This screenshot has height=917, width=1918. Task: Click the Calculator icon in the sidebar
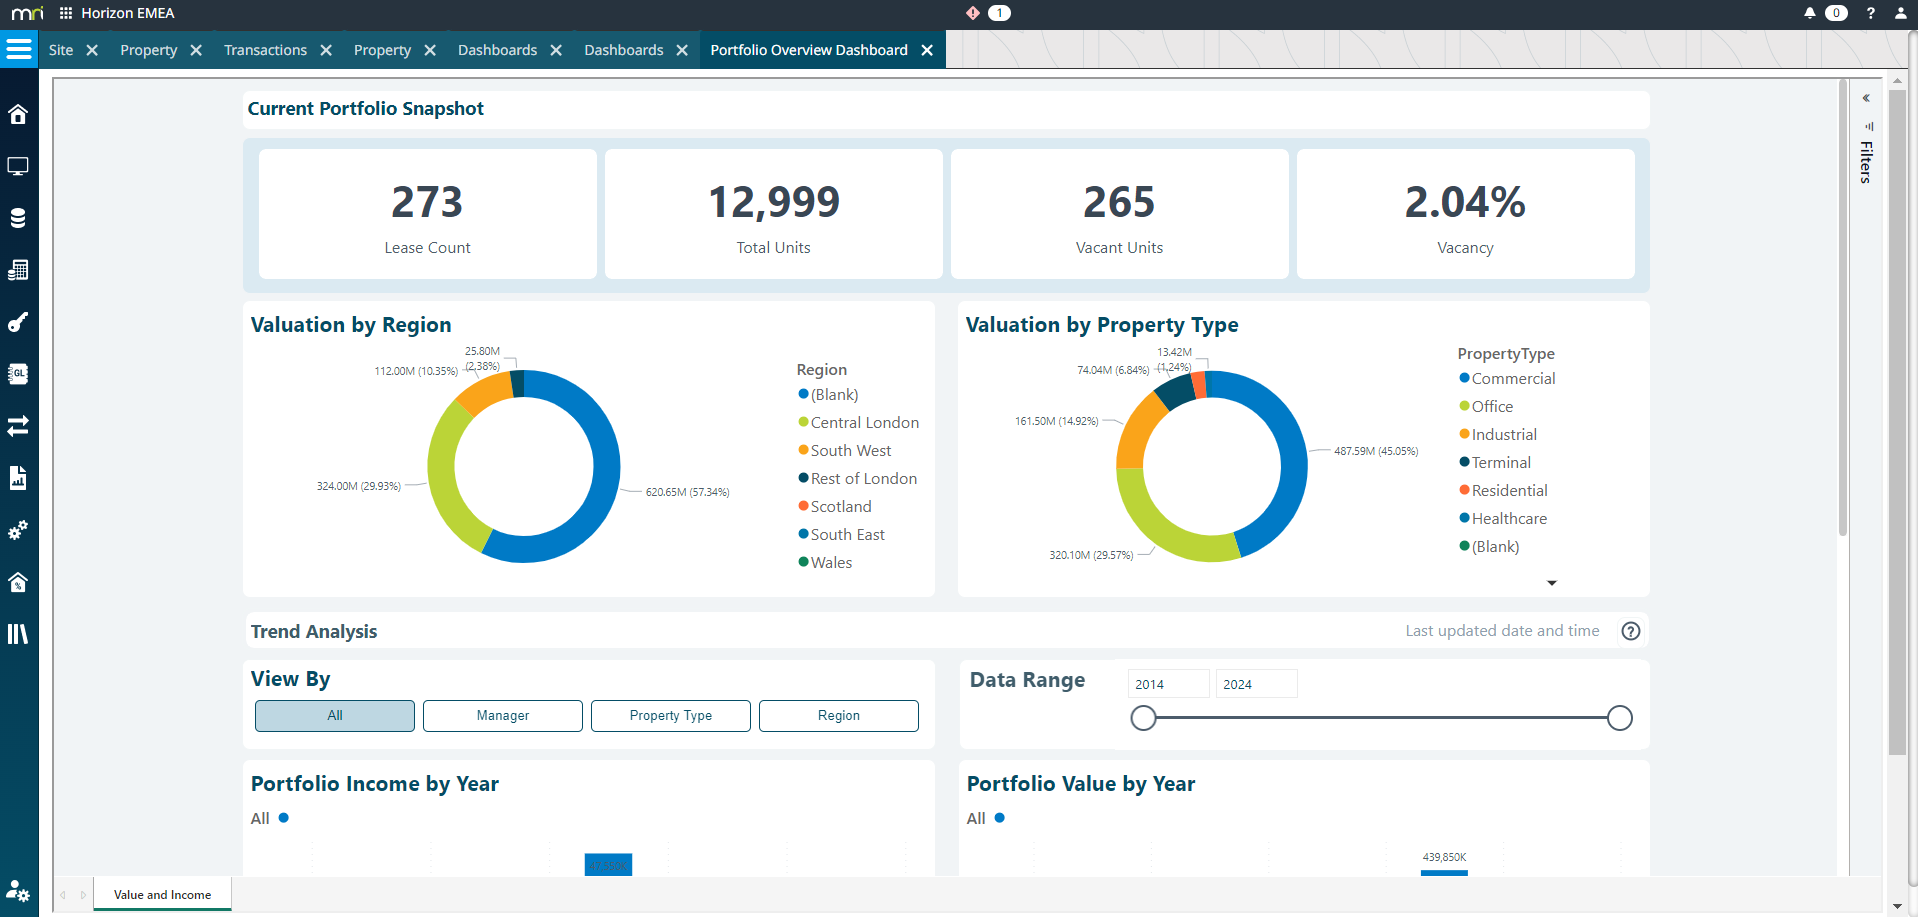18,269
